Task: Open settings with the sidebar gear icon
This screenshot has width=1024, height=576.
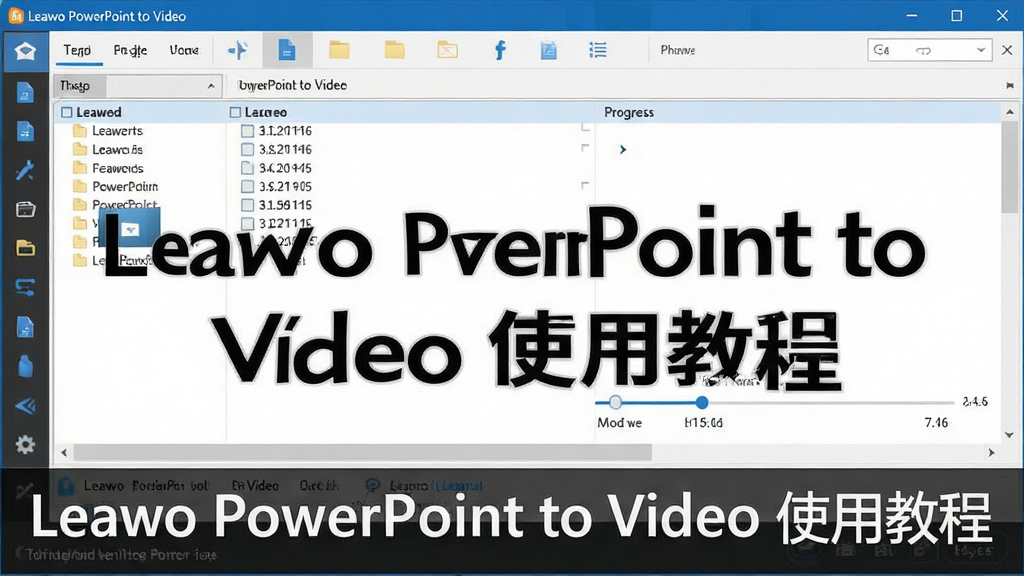Action: click(25, 445)
